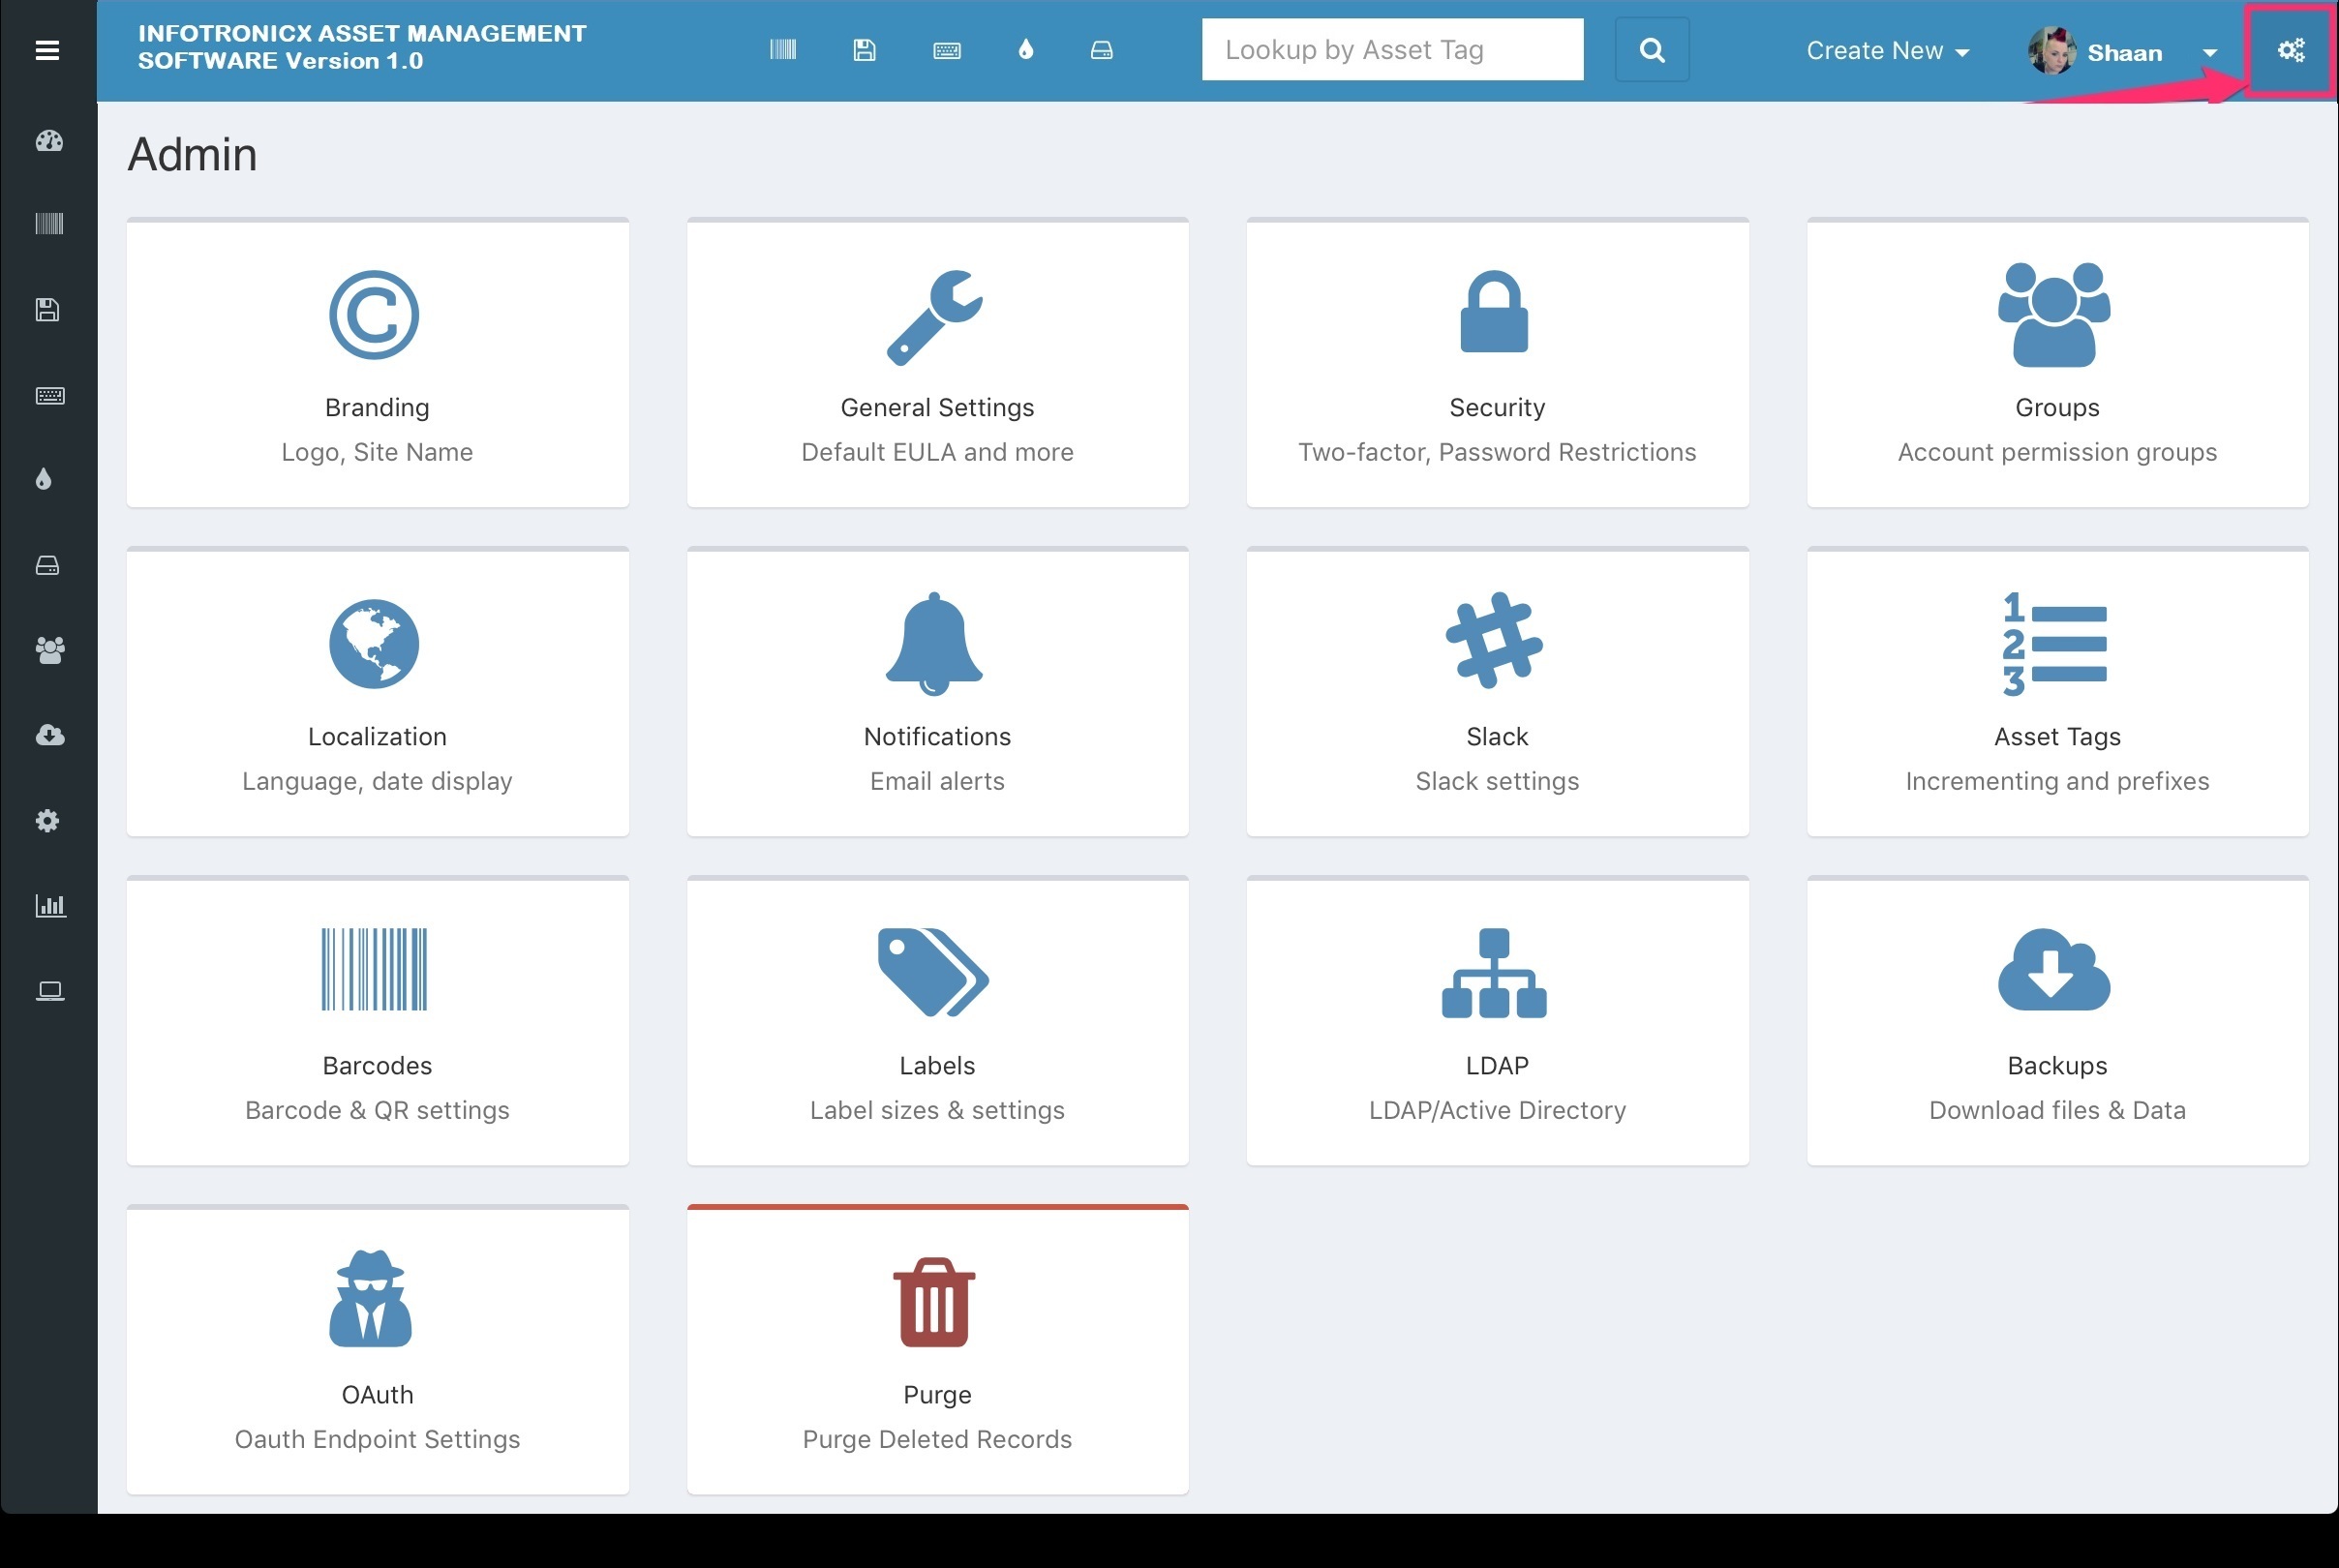This screenshot has width=2339, height=1568.
Task: Open Branding settings for Logo and Site Name
Action: 377,363
